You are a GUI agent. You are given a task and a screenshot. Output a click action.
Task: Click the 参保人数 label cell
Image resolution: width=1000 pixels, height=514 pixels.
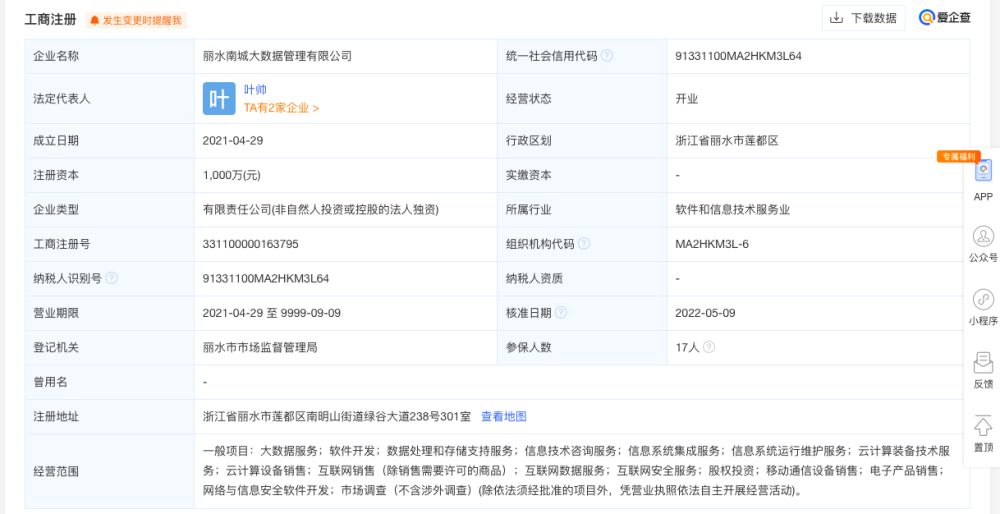582,348
